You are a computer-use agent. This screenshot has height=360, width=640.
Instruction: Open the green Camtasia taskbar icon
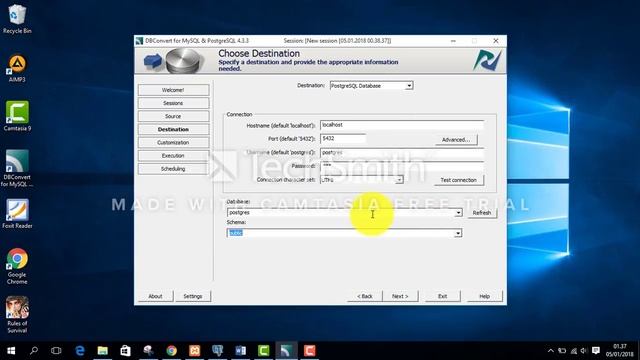tap(264, 351)
